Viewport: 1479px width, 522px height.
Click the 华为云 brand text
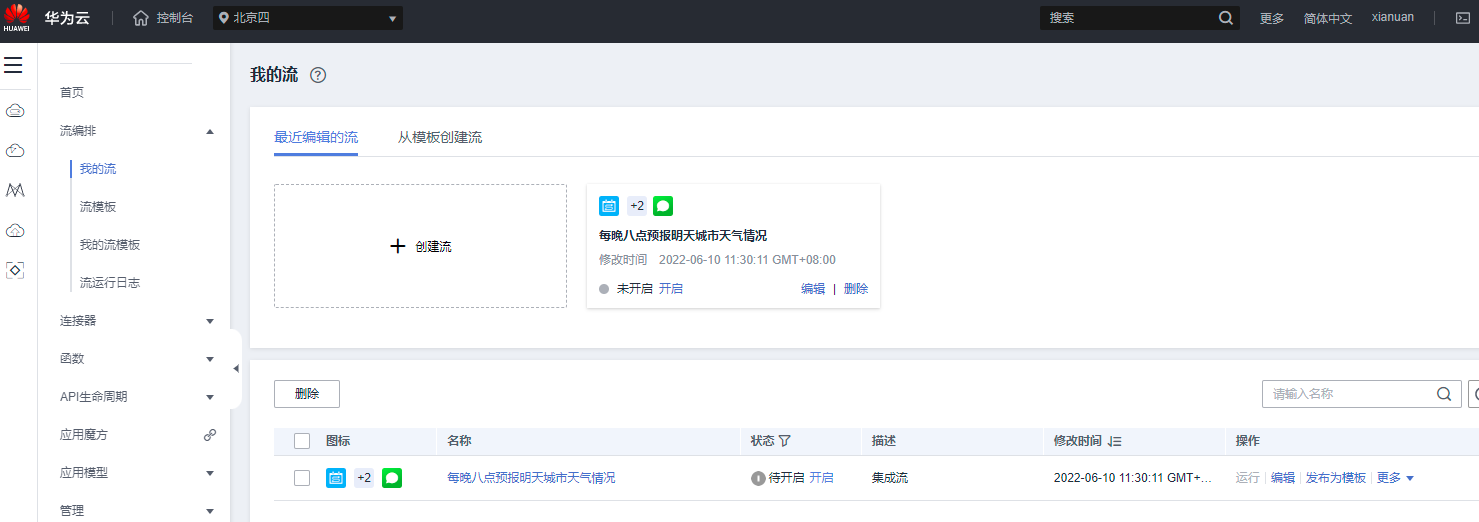tap(67, 18)
